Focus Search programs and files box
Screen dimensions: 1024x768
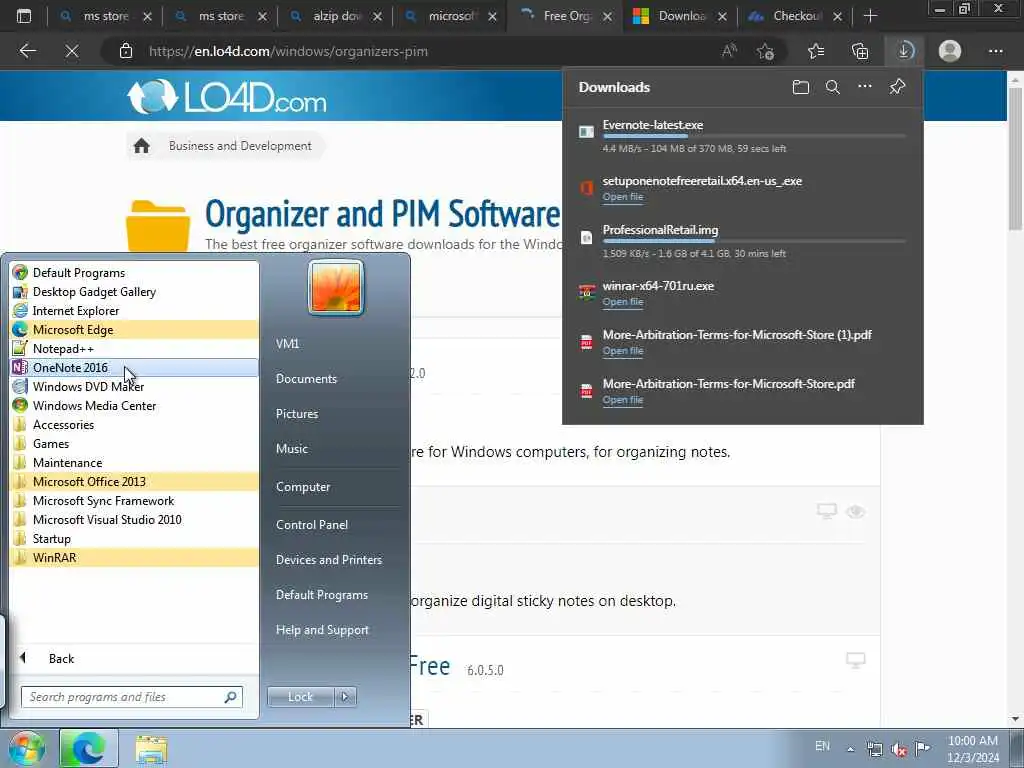pyautogui.click(x=132, y=697)
